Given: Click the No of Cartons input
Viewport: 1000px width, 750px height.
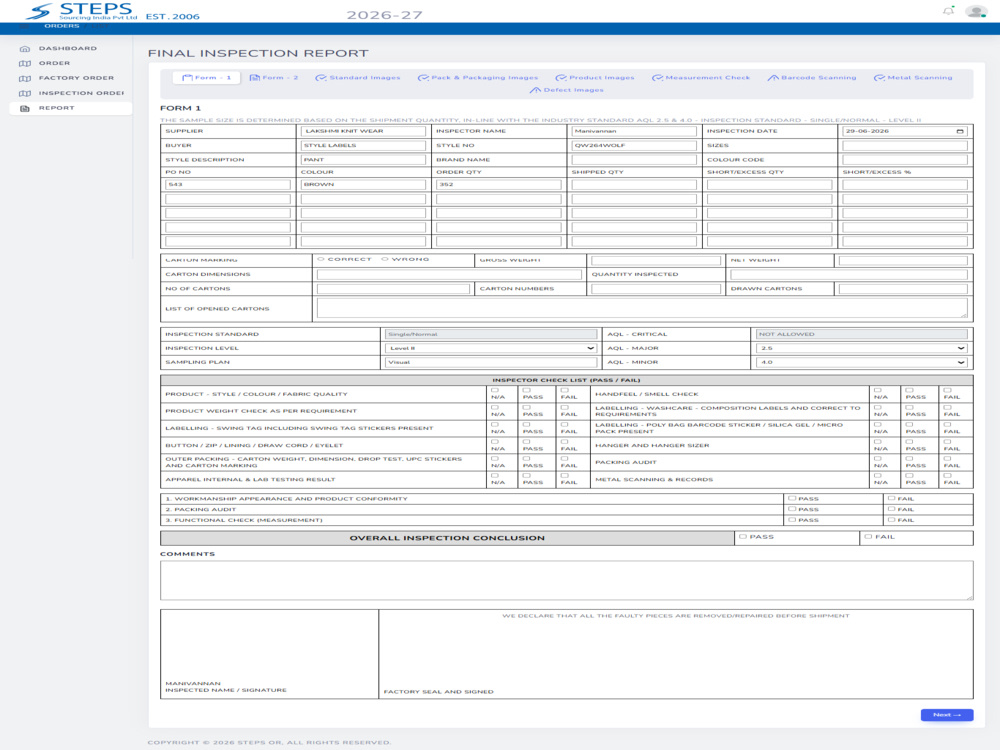Looking at the screenshot, I should 393,289.
